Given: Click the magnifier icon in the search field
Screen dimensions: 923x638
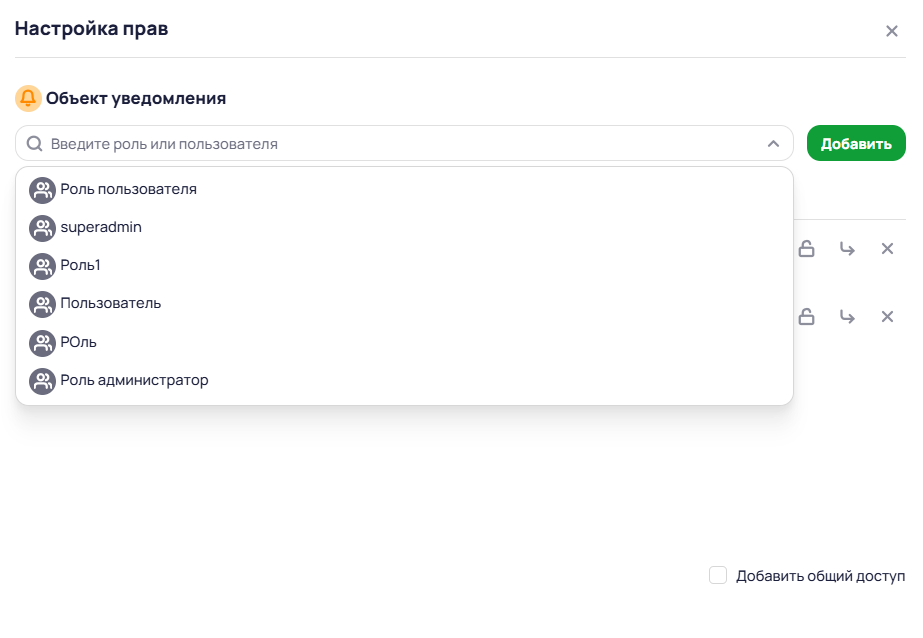Looking at the screenshot, I should pos(34,144).
